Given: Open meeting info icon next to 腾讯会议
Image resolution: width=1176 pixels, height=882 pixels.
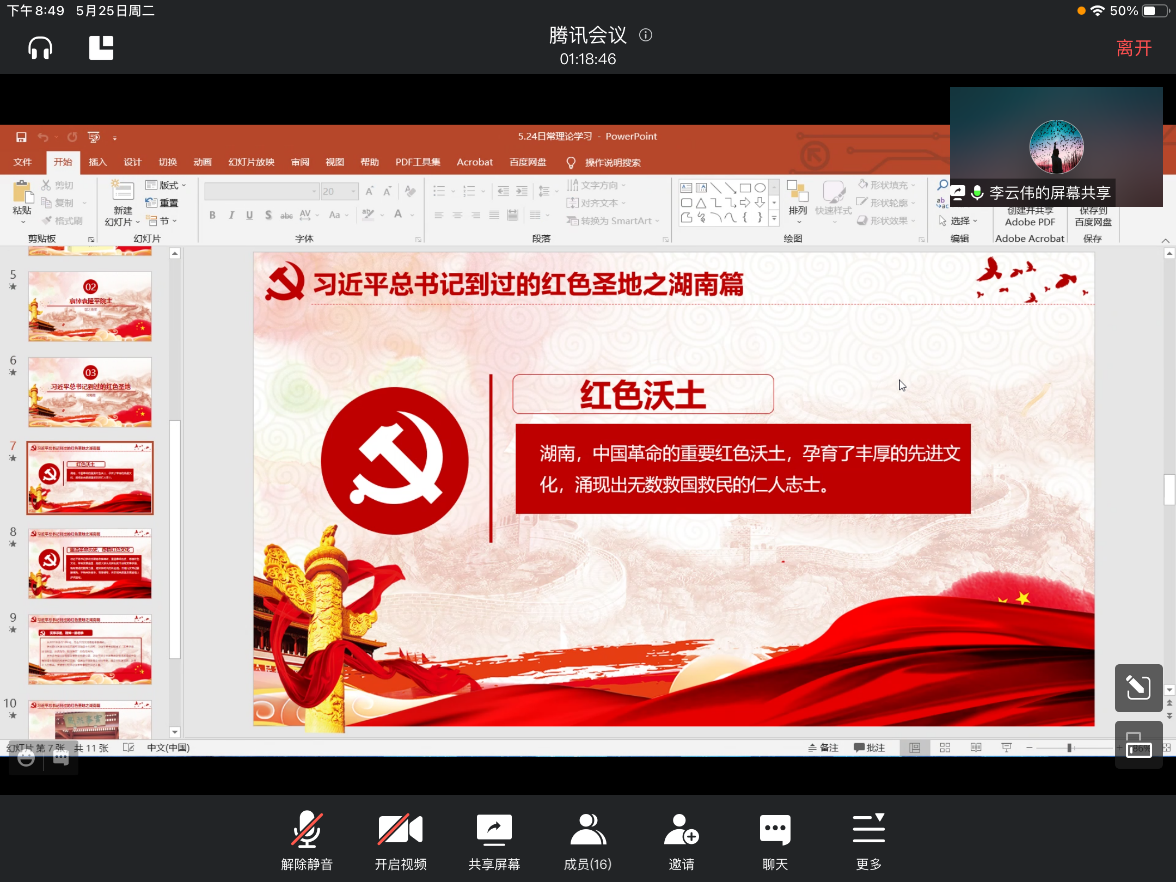Looking at the screenshot, I should click(x=646, y=35).
